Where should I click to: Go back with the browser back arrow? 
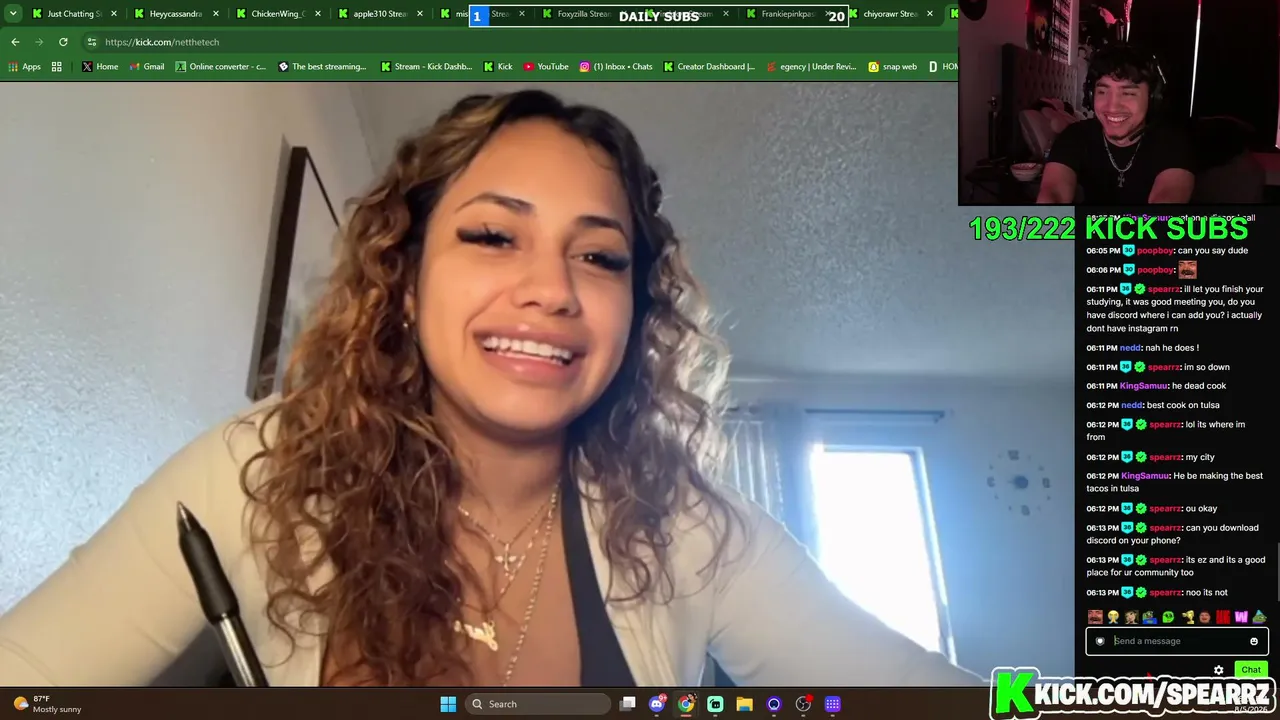(x=15, y=42)
